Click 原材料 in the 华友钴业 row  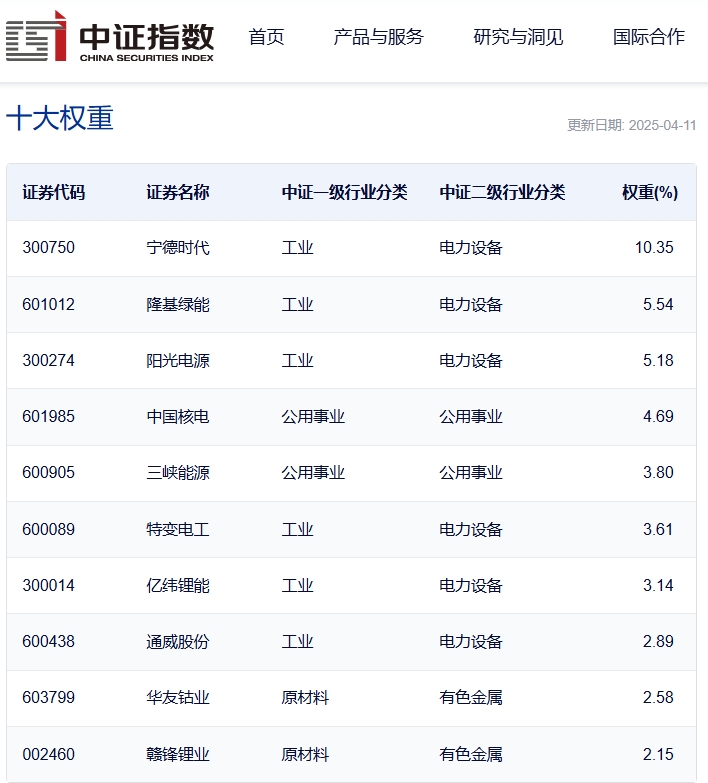(305, 697)
